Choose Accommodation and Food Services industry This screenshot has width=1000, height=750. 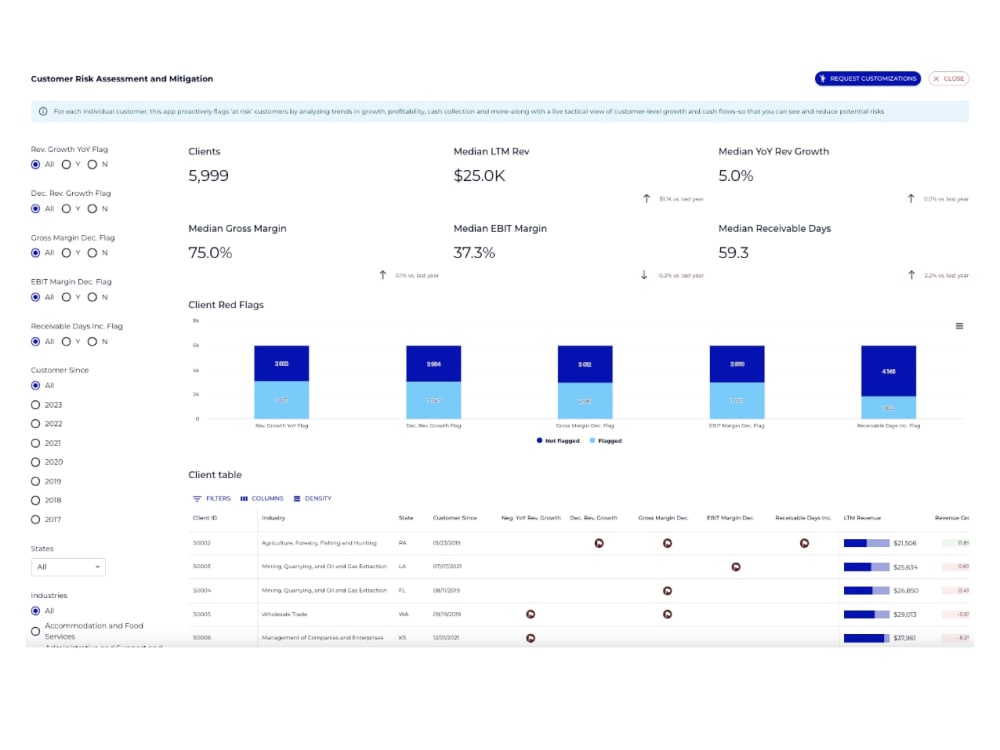tap(35, 630)
